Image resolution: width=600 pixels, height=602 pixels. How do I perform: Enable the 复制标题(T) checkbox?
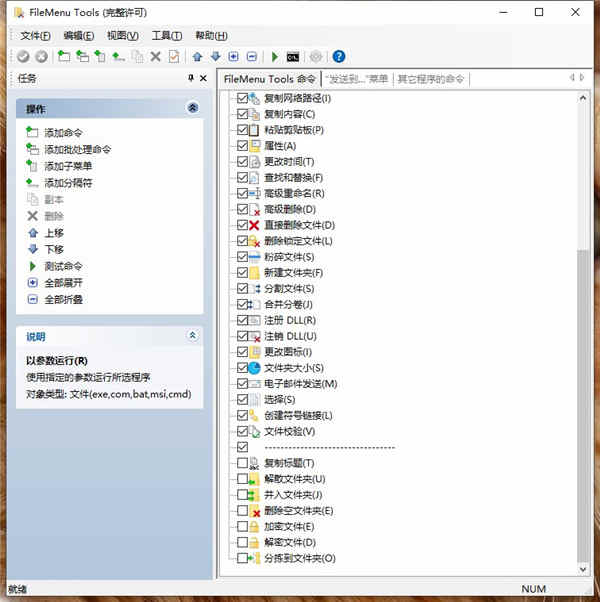[x=242, y=463]
